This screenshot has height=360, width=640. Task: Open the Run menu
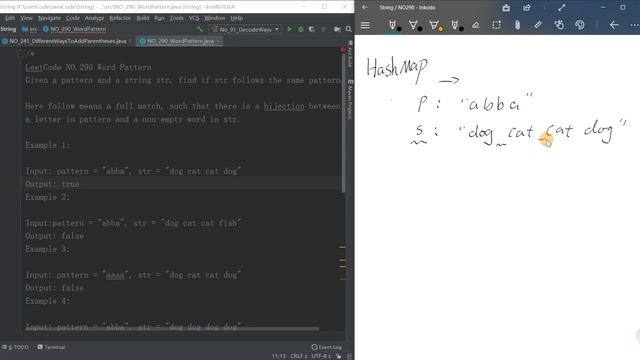[x=159, y=18]
